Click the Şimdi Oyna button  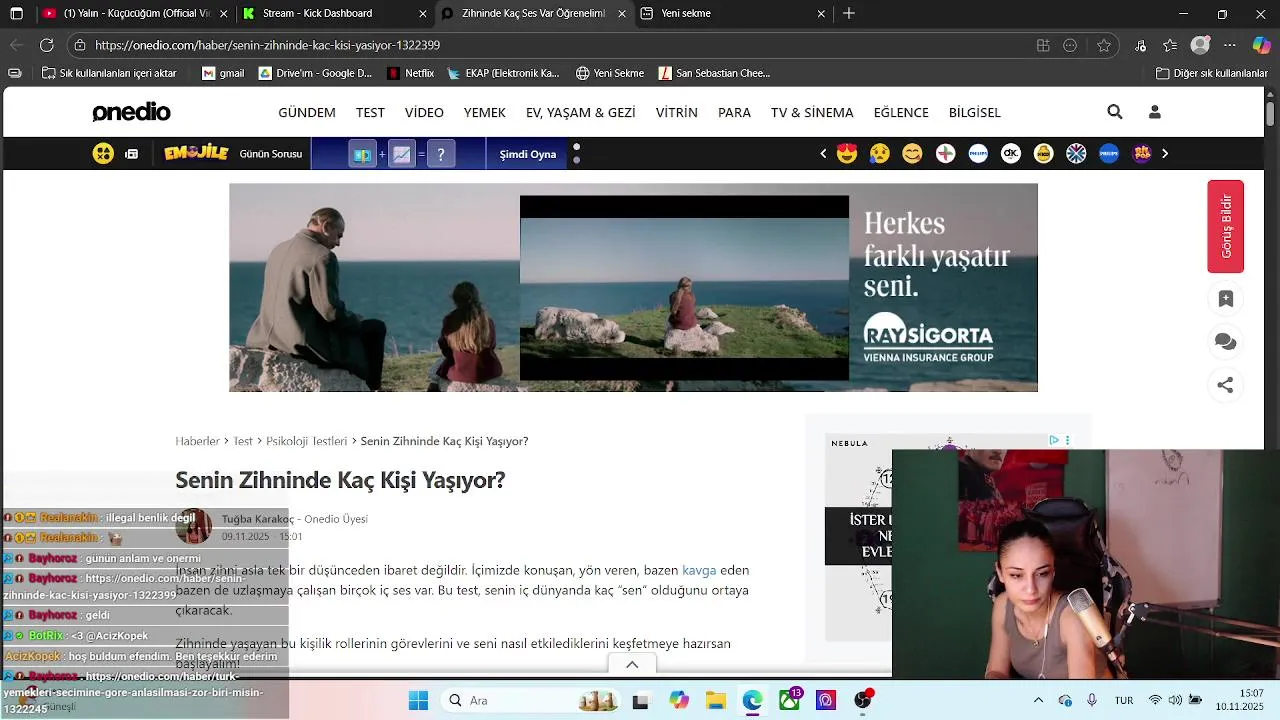click(x=528, y=154)
